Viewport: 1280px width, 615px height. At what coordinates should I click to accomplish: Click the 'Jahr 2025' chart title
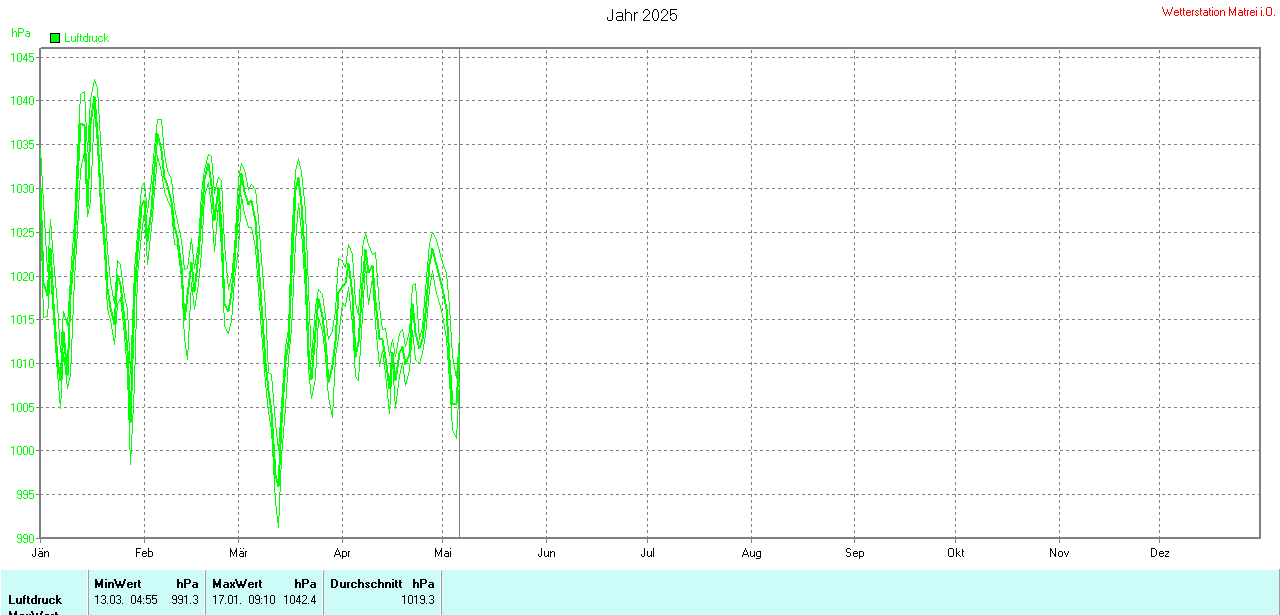point(642,15)
